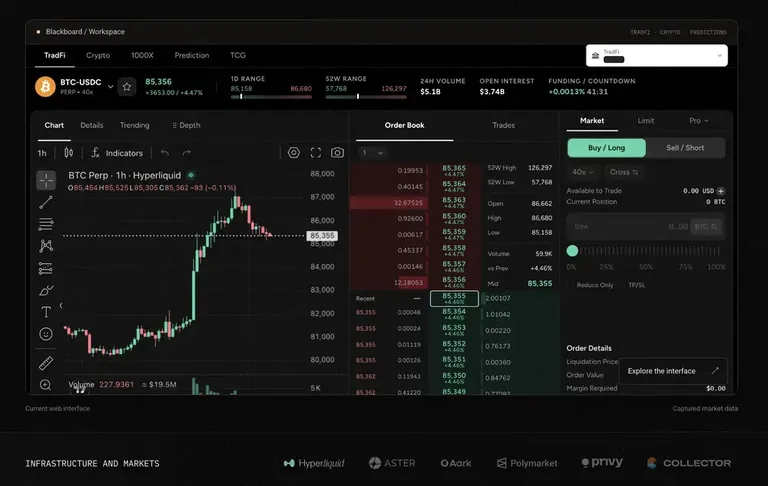Click the 85,355 price label on chart axis
This screenshot has height=486, width=768.
[322, 236]
